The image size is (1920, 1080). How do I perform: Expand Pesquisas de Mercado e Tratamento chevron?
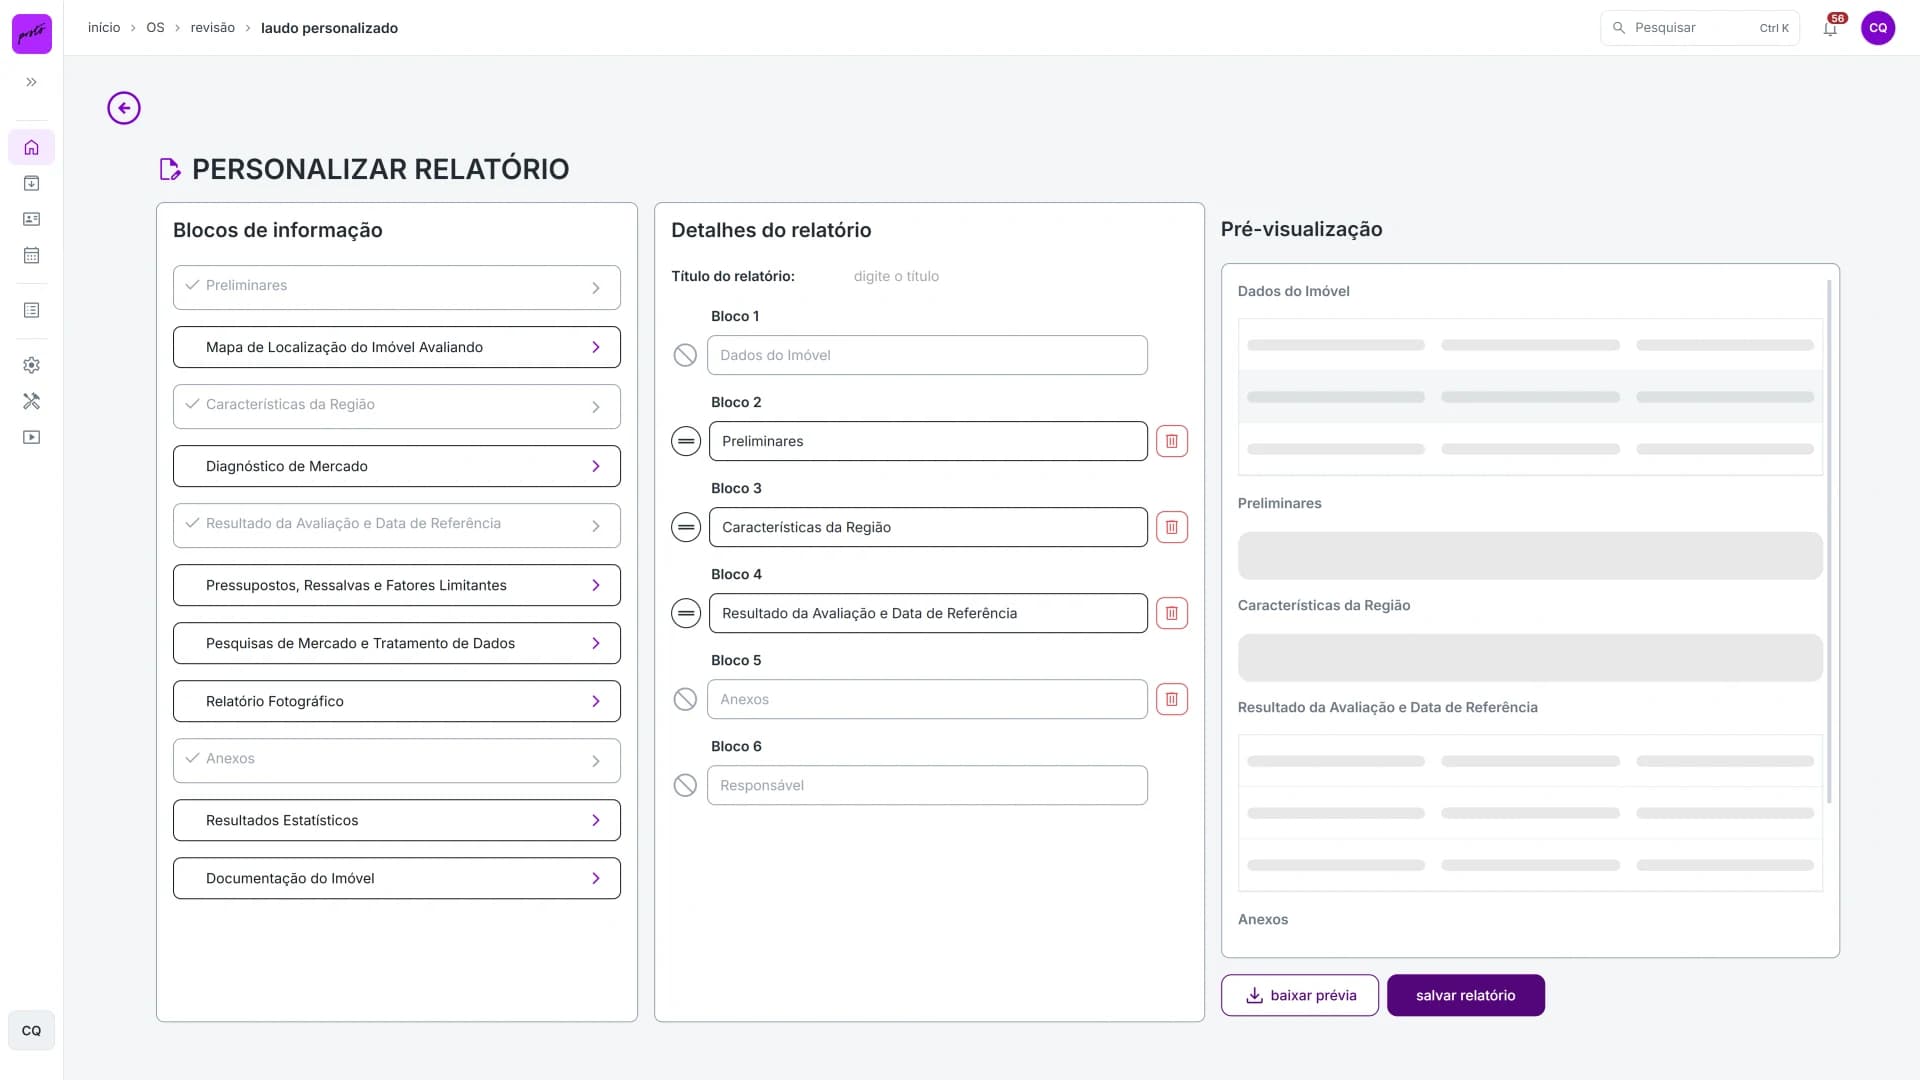[x=596, y=643]
